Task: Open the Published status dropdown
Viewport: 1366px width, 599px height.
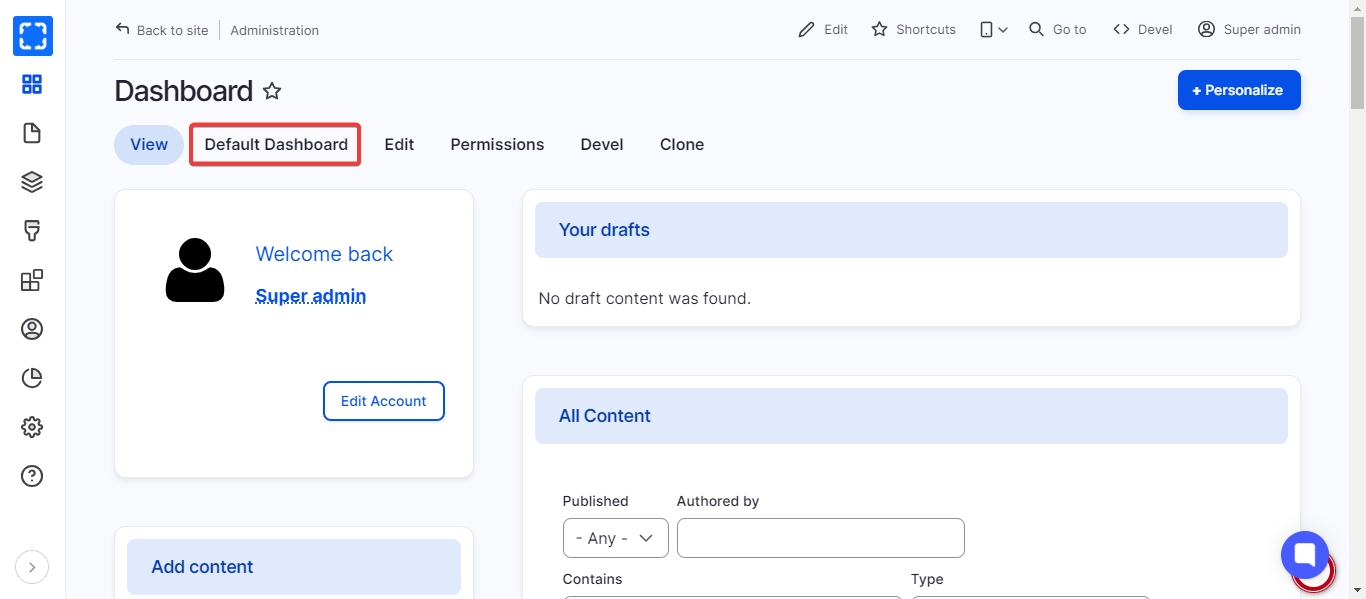Action: pos(615,538)
